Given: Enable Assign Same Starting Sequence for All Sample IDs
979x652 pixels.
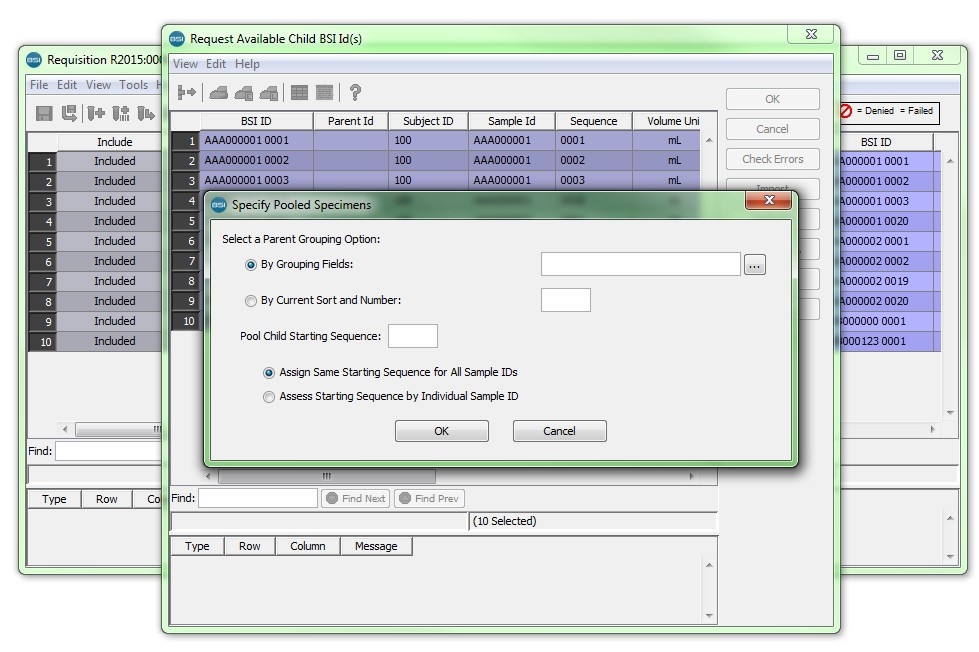Looking at the screenshot, I should [268, 374].
